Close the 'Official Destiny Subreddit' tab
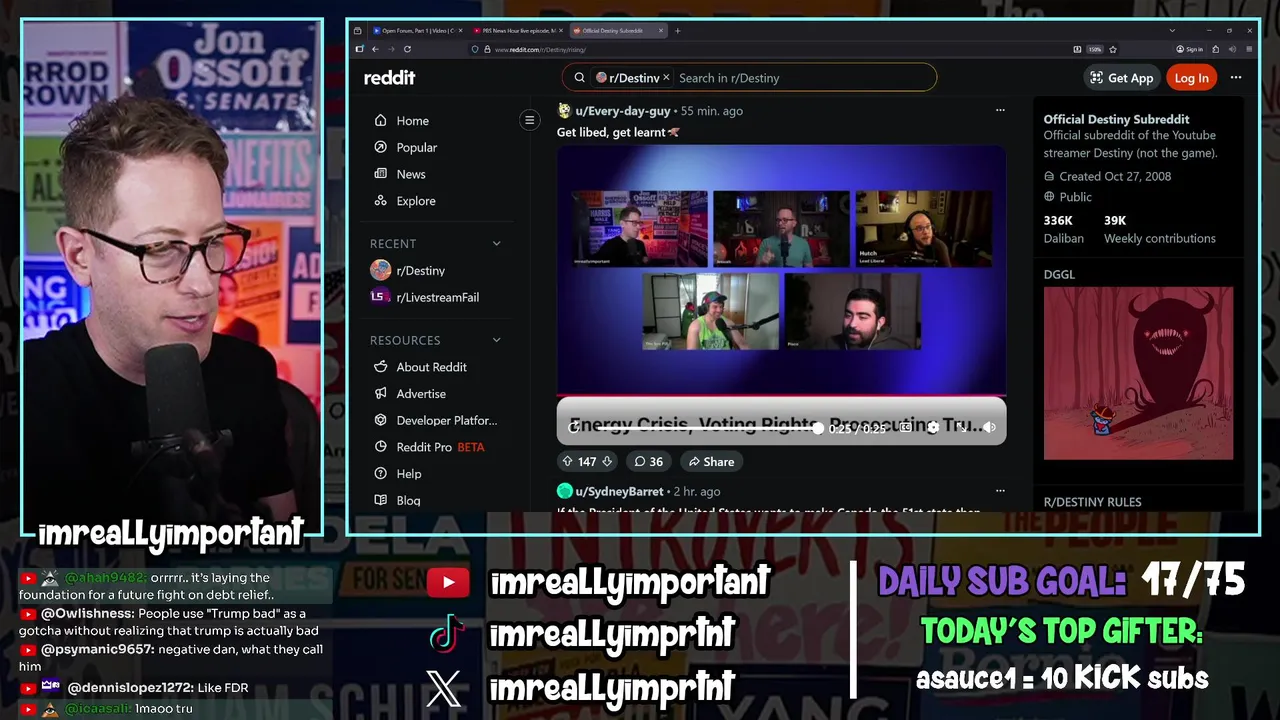1280x720 pixels. (x=661, y=31)
